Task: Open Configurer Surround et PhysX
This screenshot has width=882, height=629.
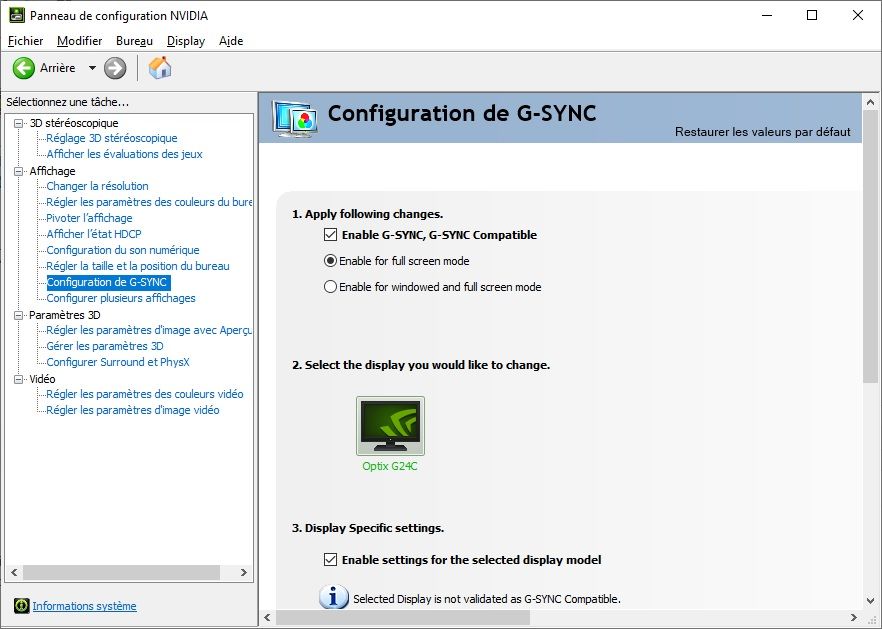Action: (x=118, y=362)
